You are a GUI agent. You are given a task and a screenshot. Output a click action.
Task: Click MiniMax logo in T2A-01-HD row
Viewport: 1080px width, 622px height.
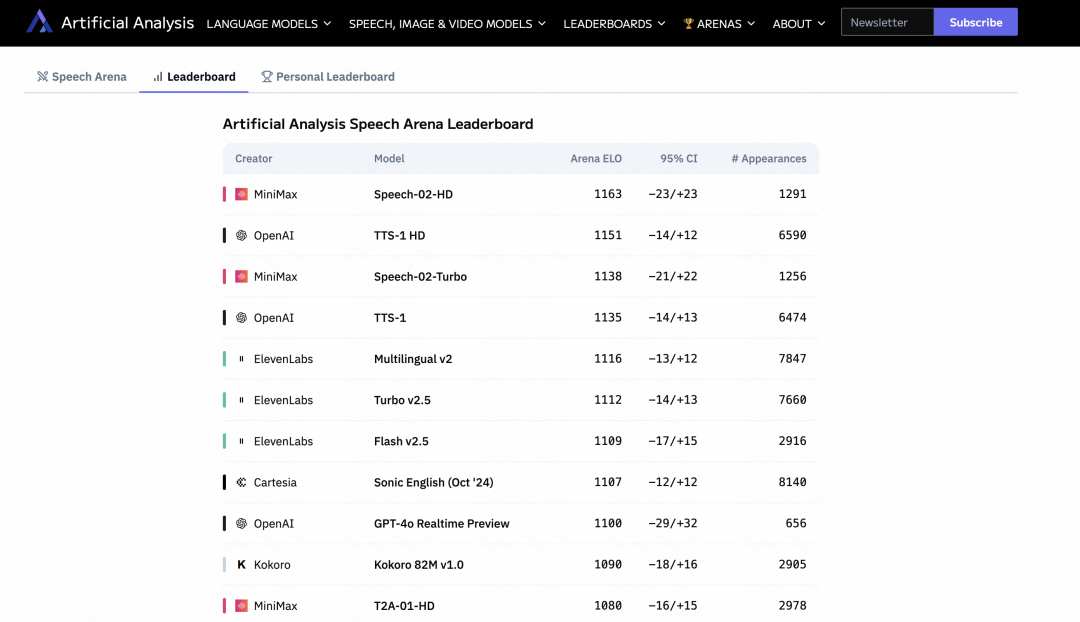241,605
